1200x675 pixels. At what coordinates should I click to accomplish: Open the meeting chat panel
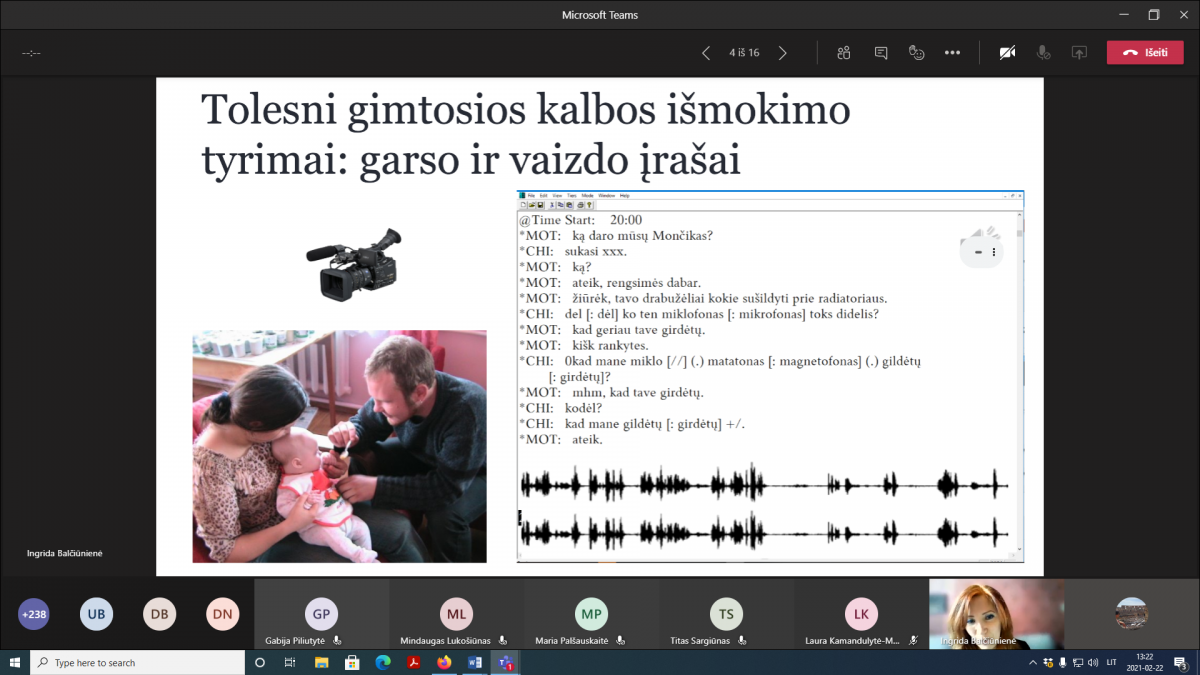pyautogui.click(x=881, y=52)
